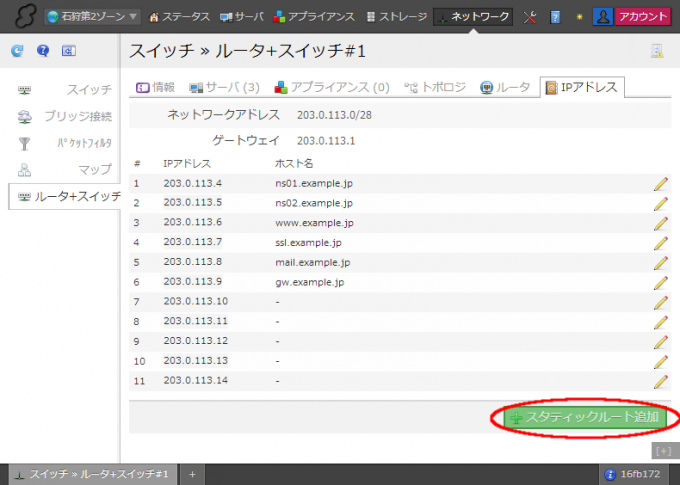Click the pencil icon for 203.0.113.14
The height and width of the screenshot is (485, 680).
pos(660,381)
